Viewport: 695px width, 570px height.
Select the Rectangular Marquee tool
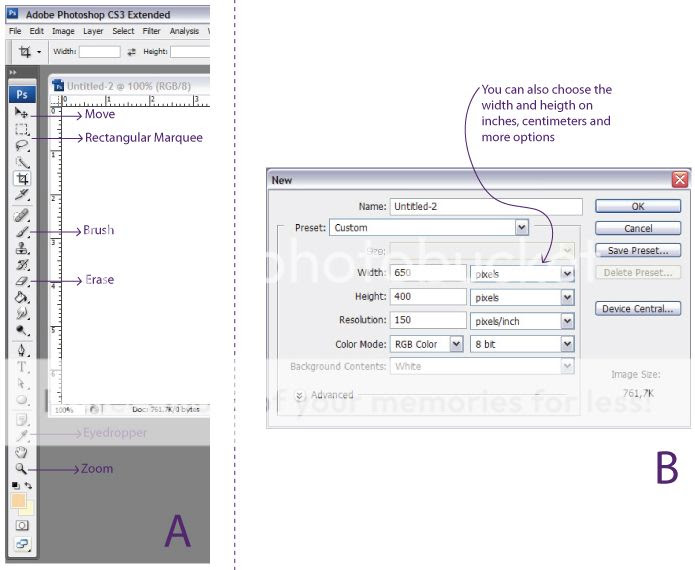[x=21, y=129]
